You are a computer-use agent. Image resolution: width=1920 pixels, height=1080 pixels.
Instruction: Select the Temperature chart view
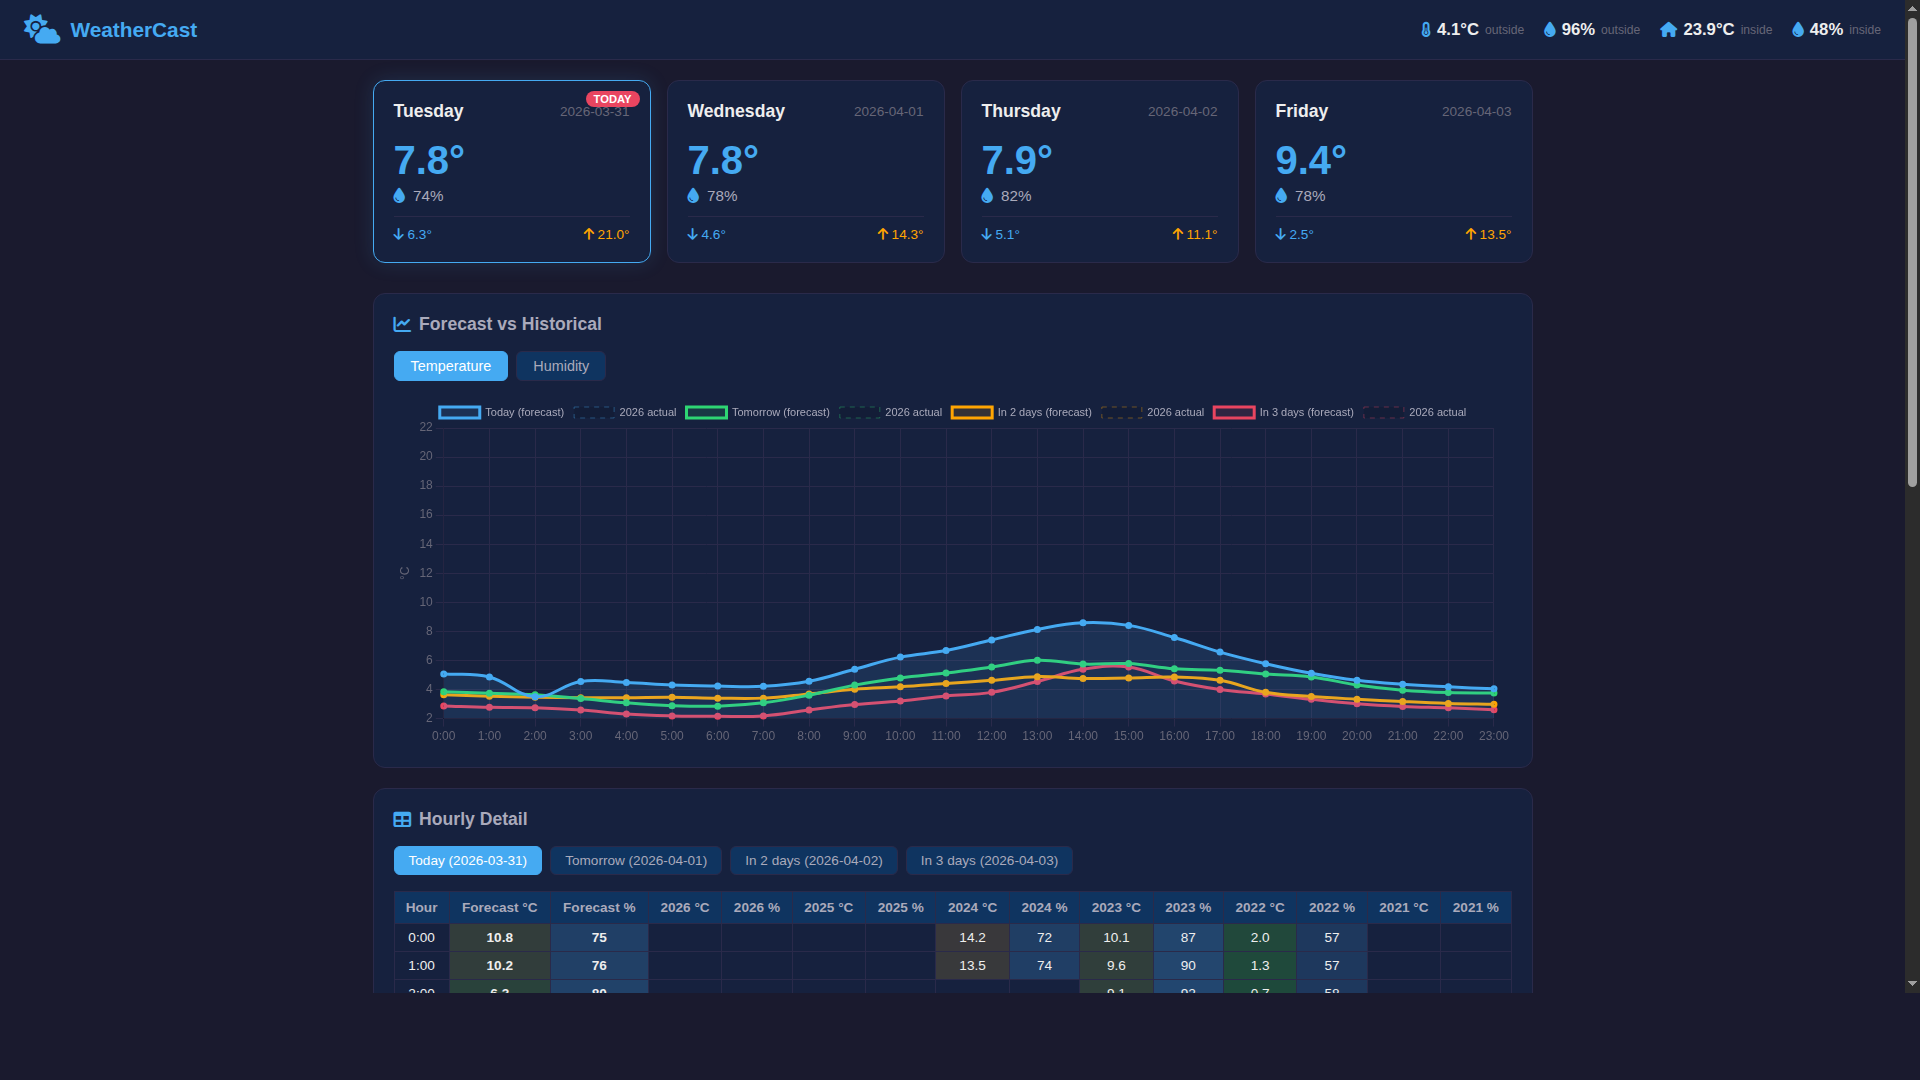coord(450,366)
